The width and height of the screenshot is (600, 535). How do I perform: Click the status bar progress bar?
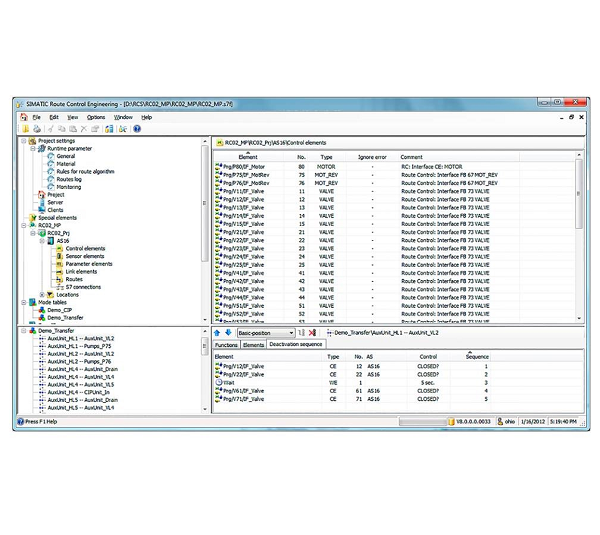point(422,421)
